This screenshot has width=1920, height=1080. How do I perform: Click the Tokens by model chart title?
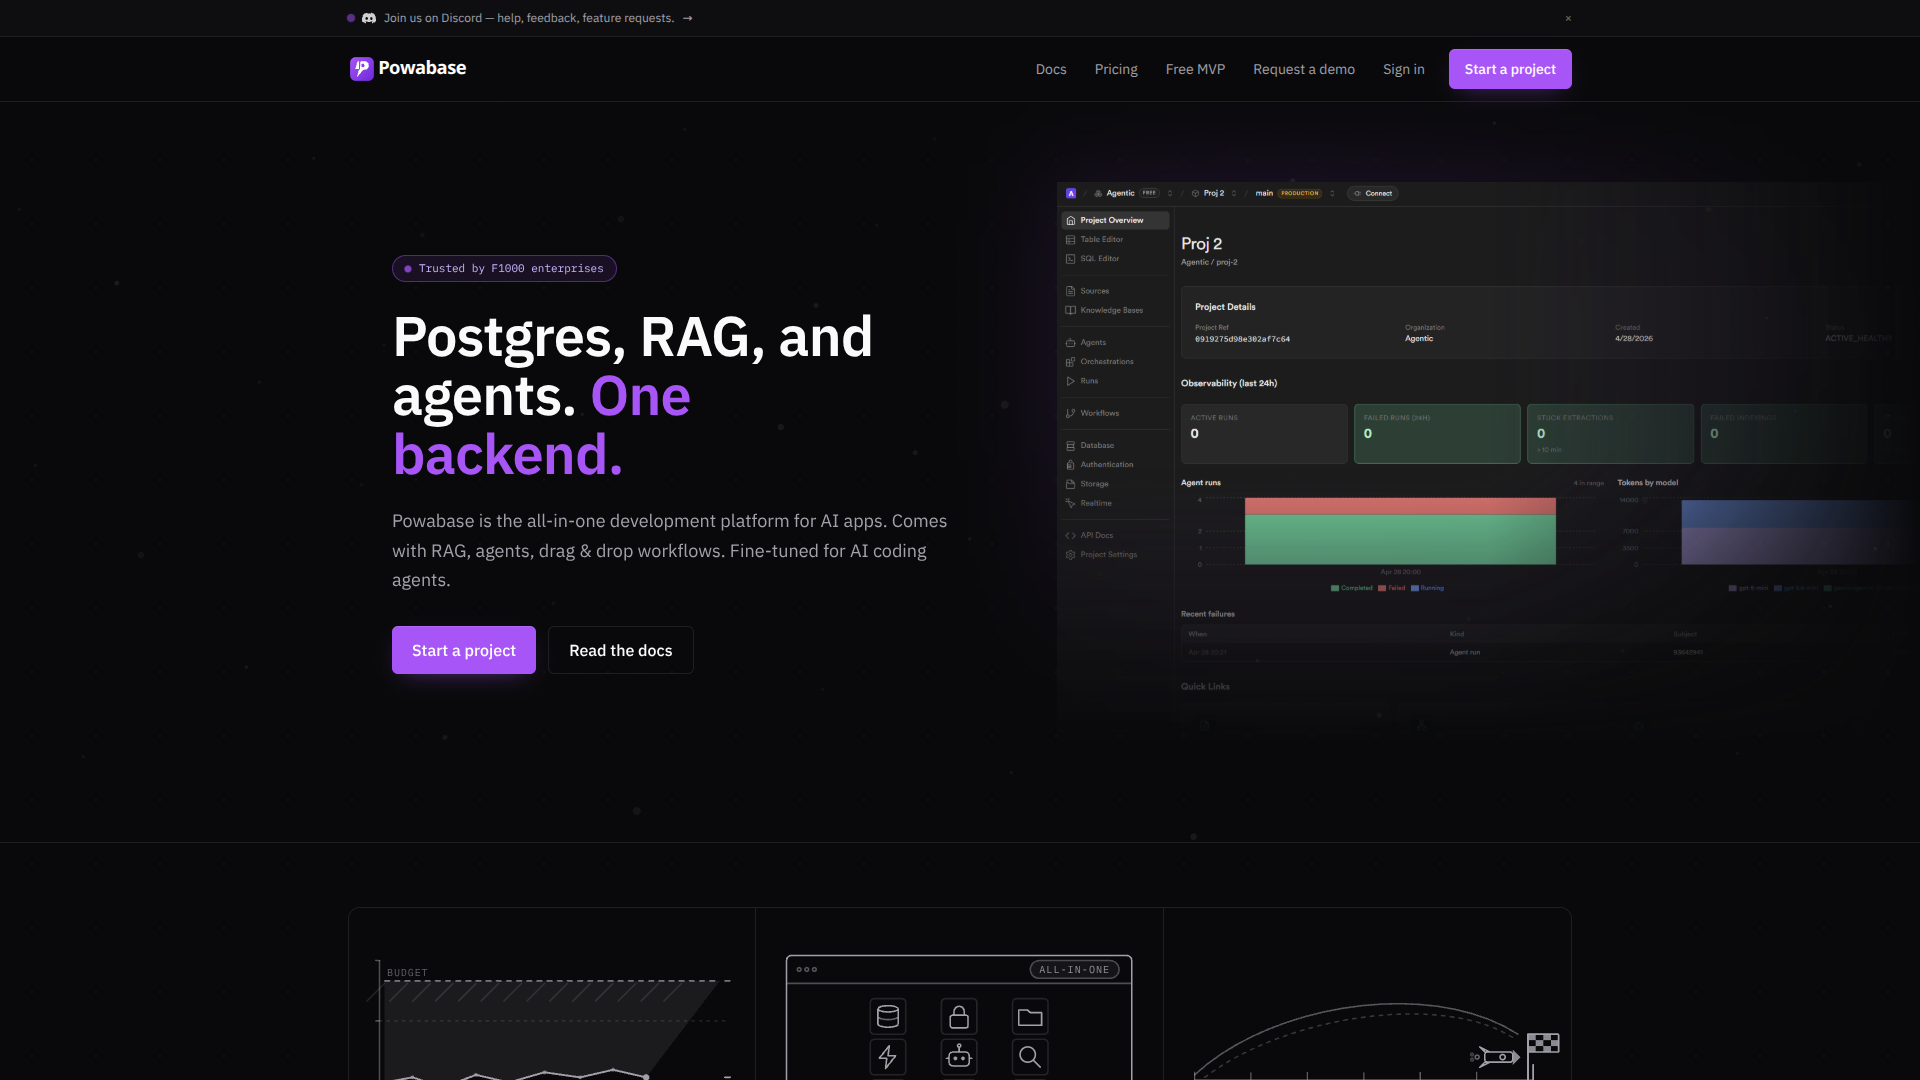(x=1648, y=483)
